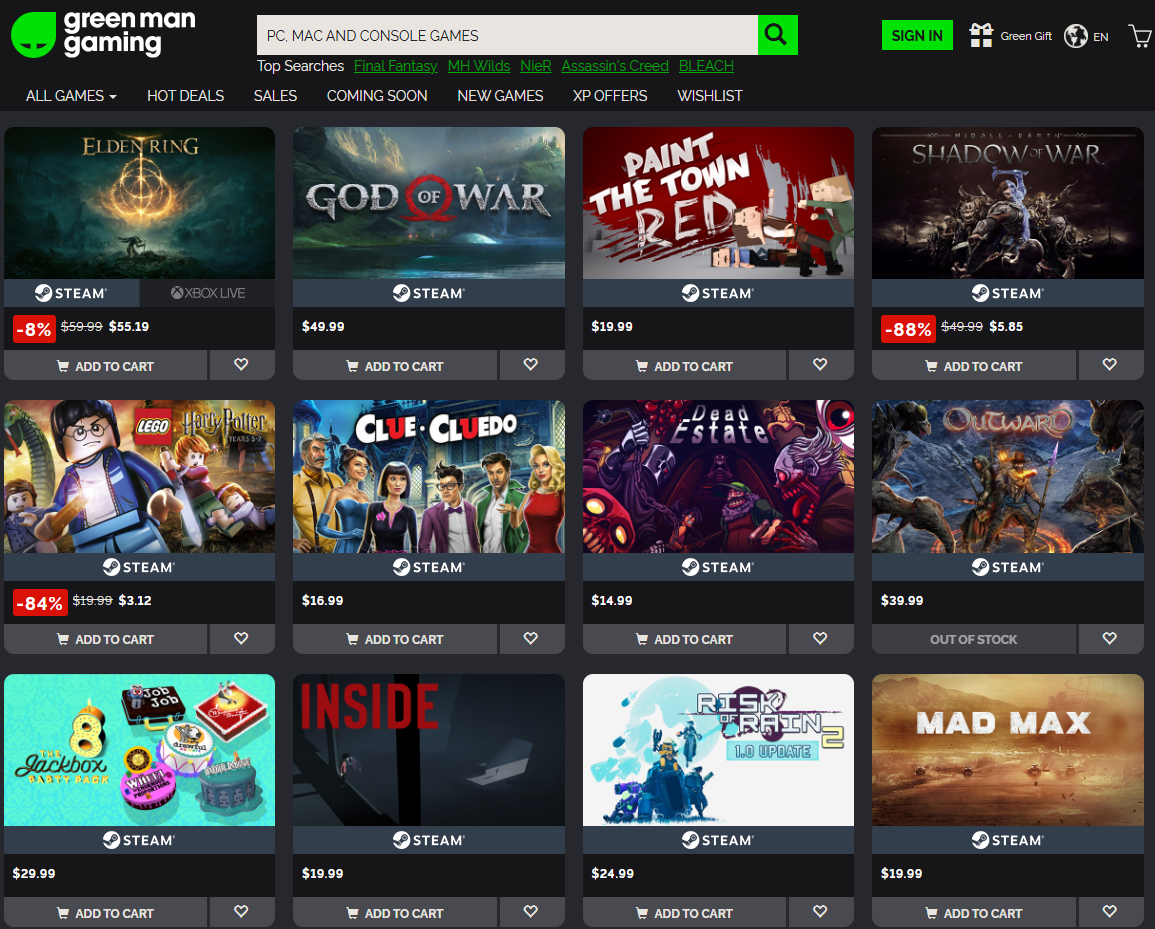Click inside the game search field
The height and width of the screenshot is (929, 1155).
click(506, 35)
